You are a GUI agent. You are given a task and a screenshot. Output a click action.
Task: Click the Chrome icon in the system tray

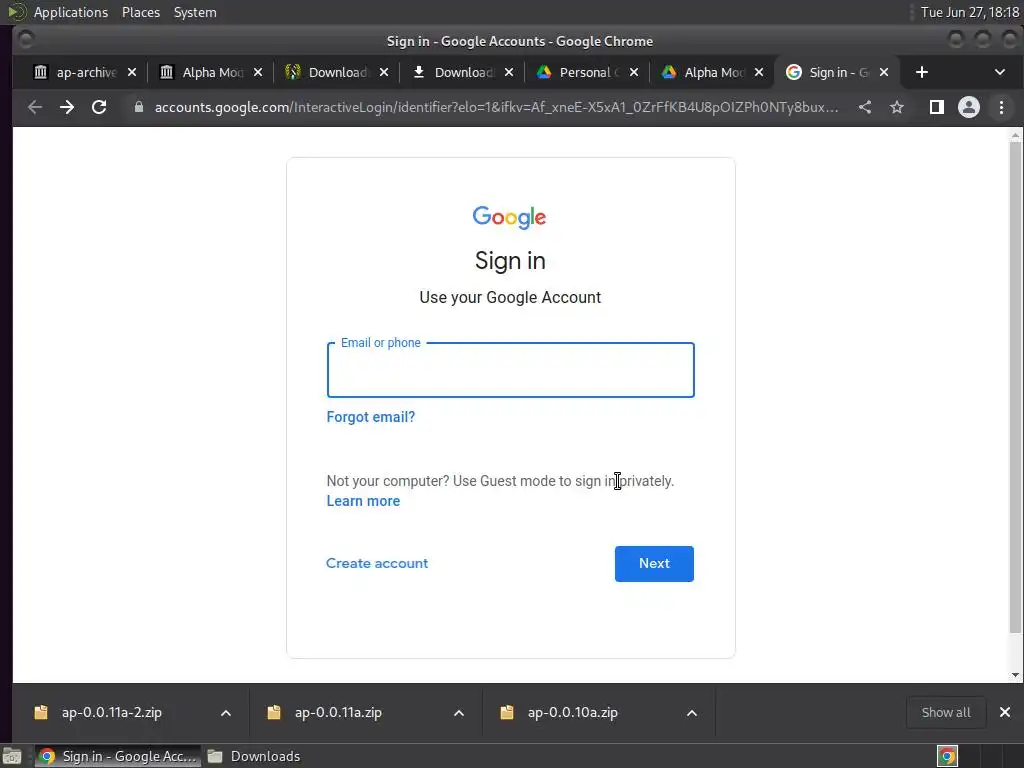pos(947,756)
